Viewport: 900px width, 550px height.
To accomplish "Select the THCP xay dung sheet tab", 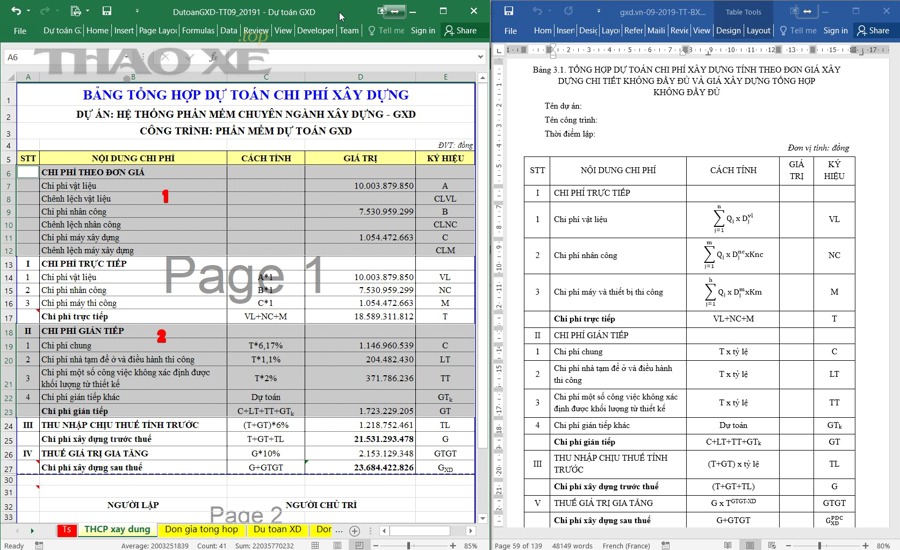I will tap(117, 529).
